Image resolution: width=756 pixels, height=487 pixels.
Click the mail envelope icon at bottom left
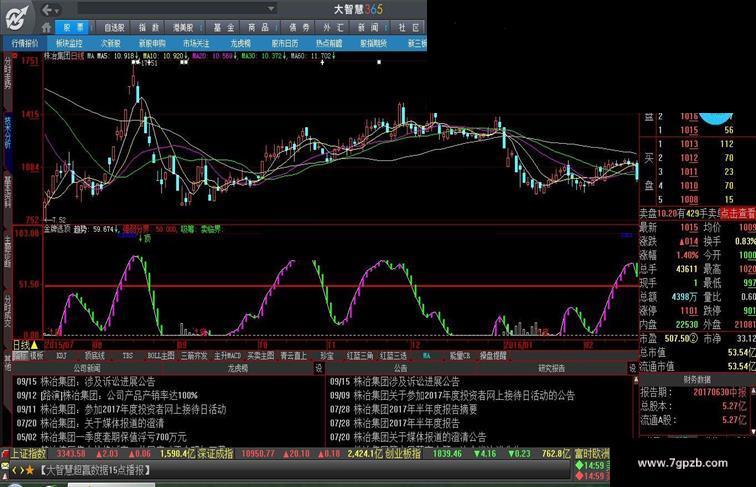click(x=4, y=466)
